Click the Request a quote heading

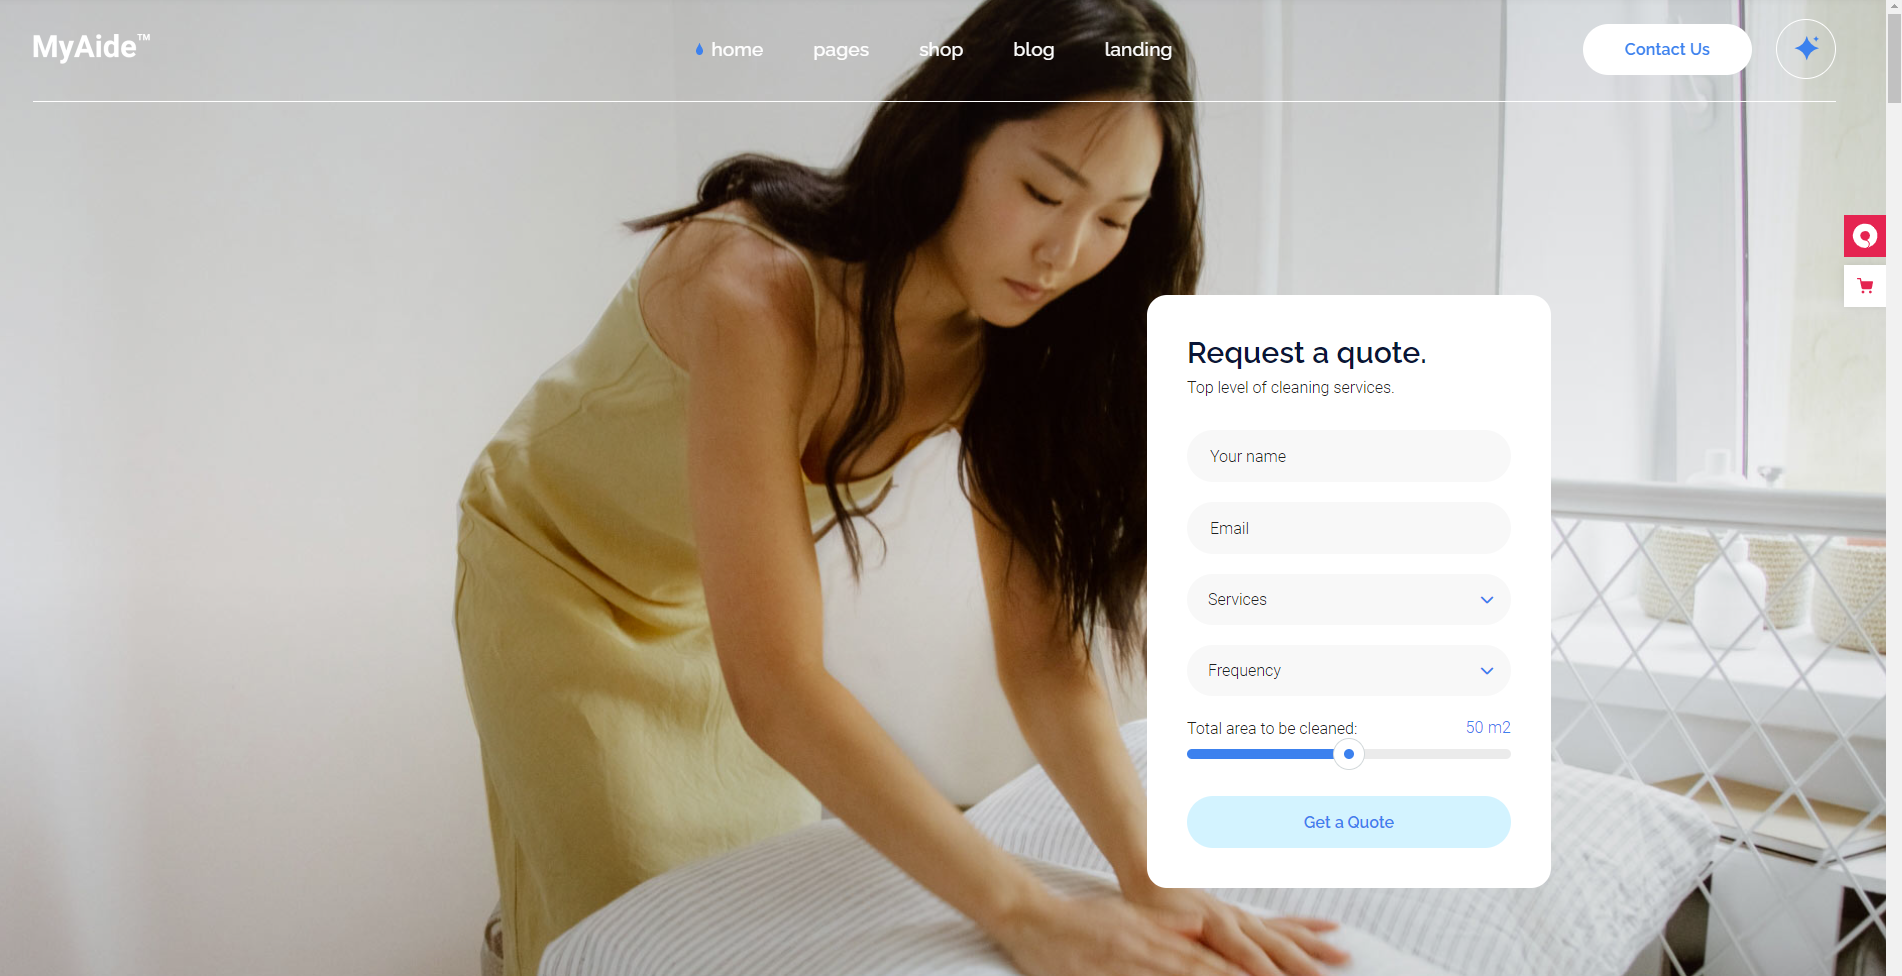1306,353
